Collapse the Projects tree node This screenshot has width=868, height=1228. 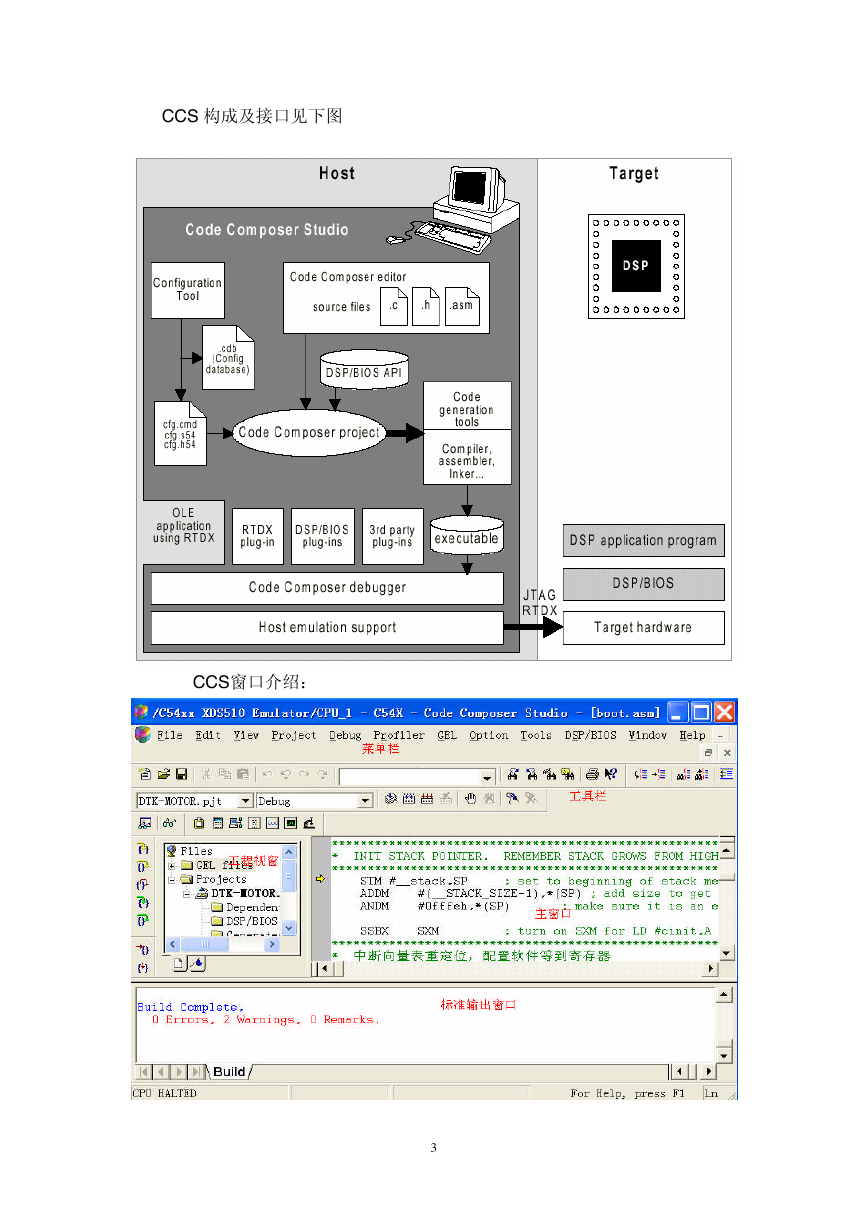coord(172,879)
